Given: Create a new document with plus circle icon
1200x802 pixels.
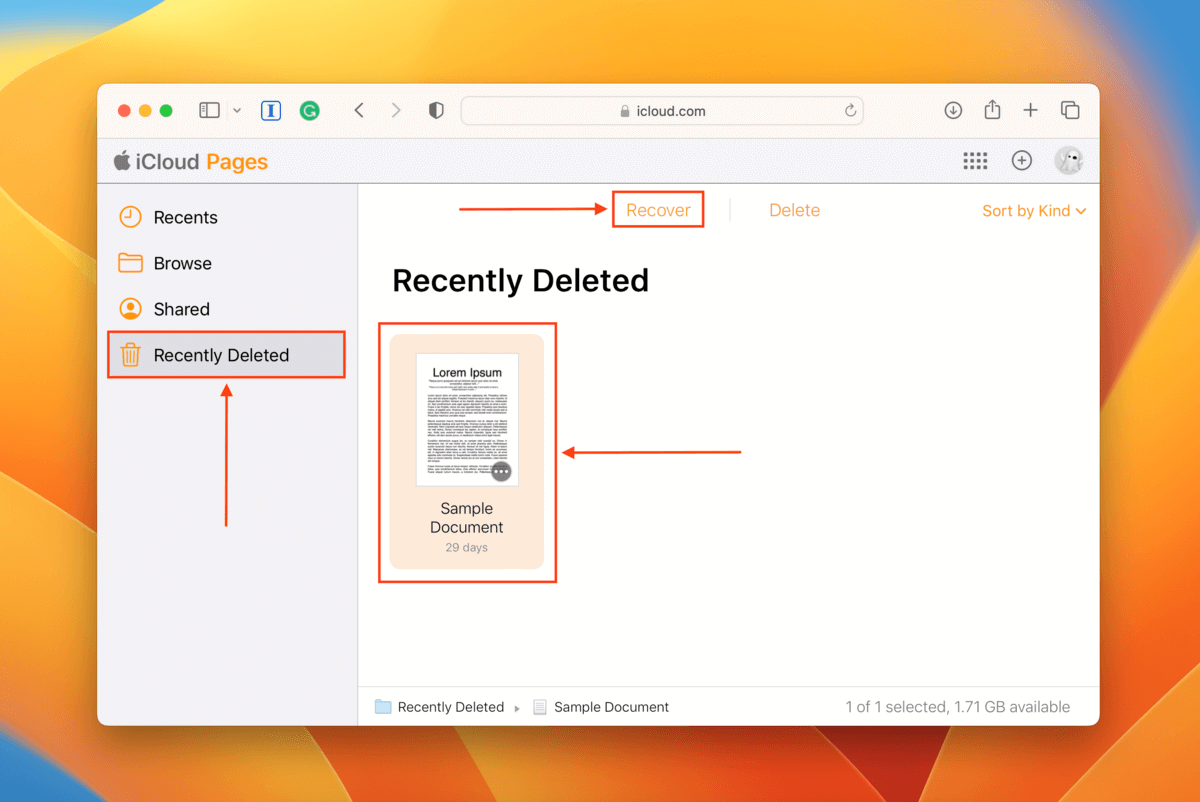Looking at the screenshot, I should pos(1021,161).
